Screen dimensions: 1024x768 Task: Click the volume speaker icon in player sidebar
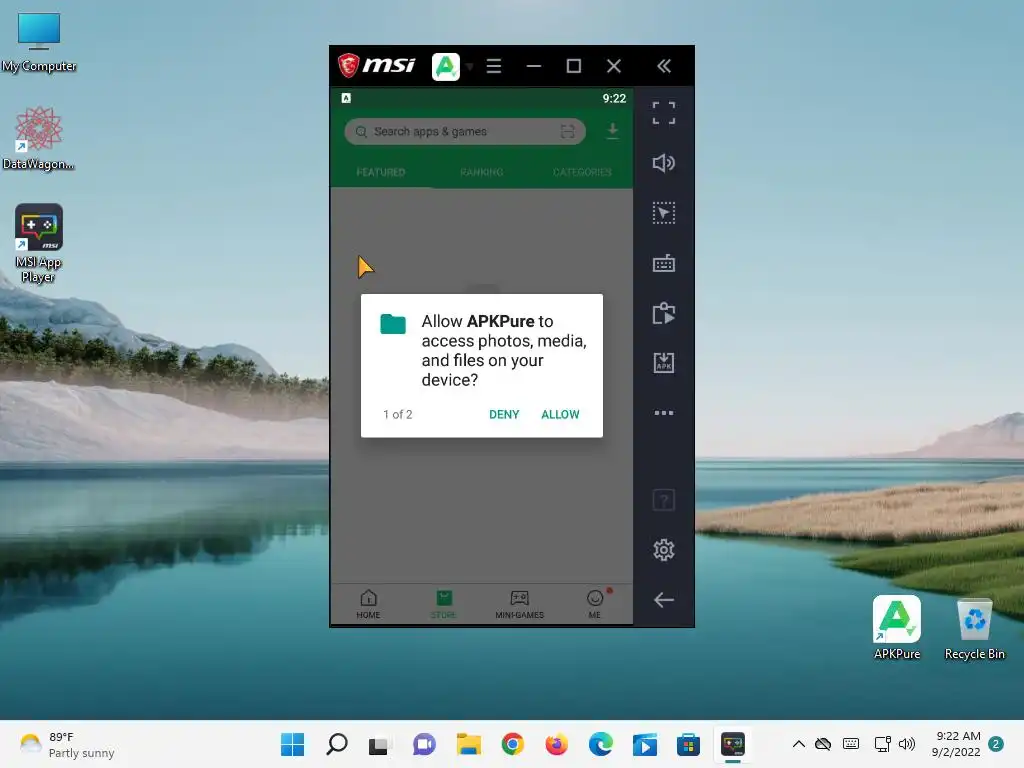coord(664,163)
